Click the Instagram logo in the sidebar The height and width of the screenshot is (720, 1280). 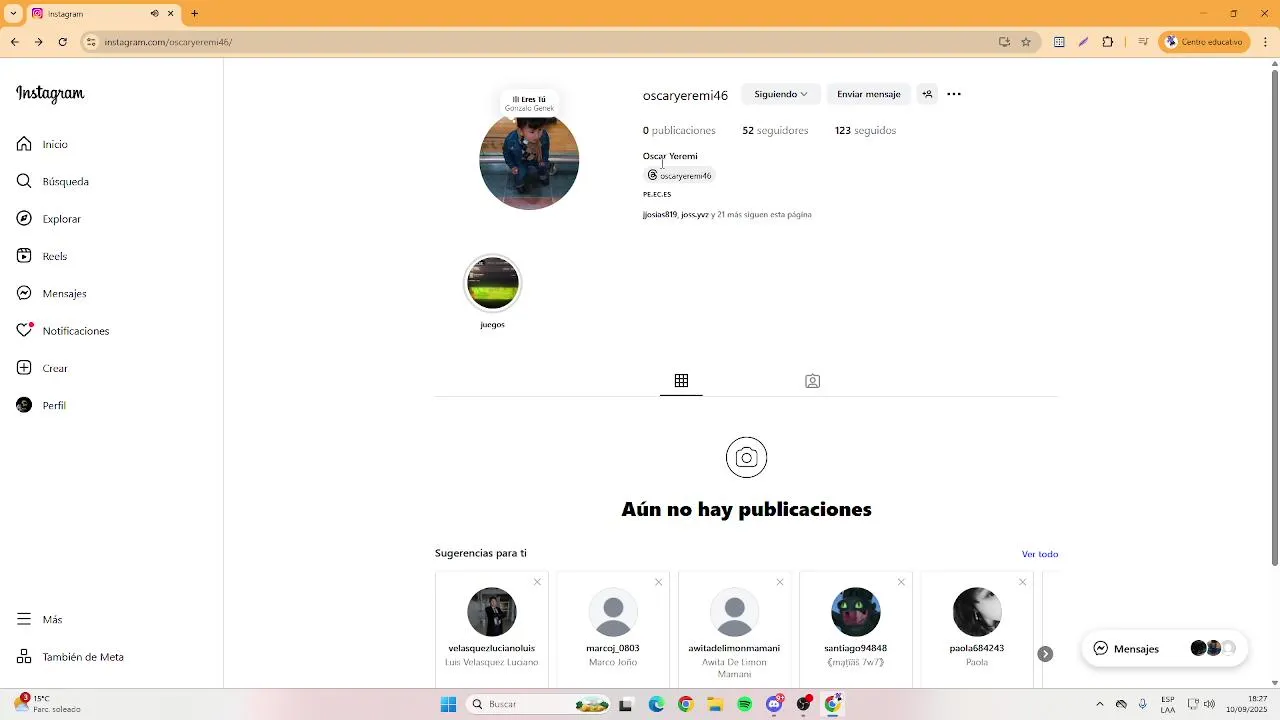pos(50,94)
